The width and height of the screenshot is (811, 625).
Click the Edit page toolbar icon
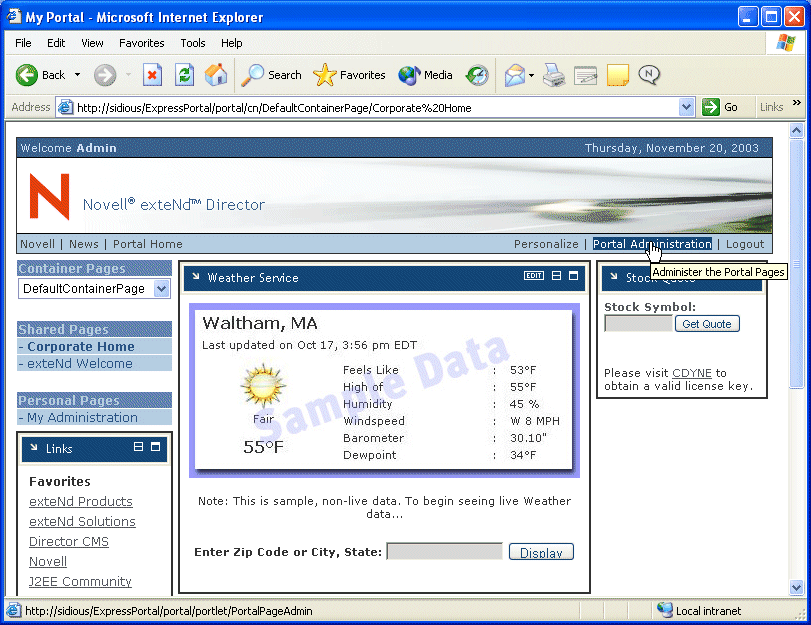click(585, 76)
